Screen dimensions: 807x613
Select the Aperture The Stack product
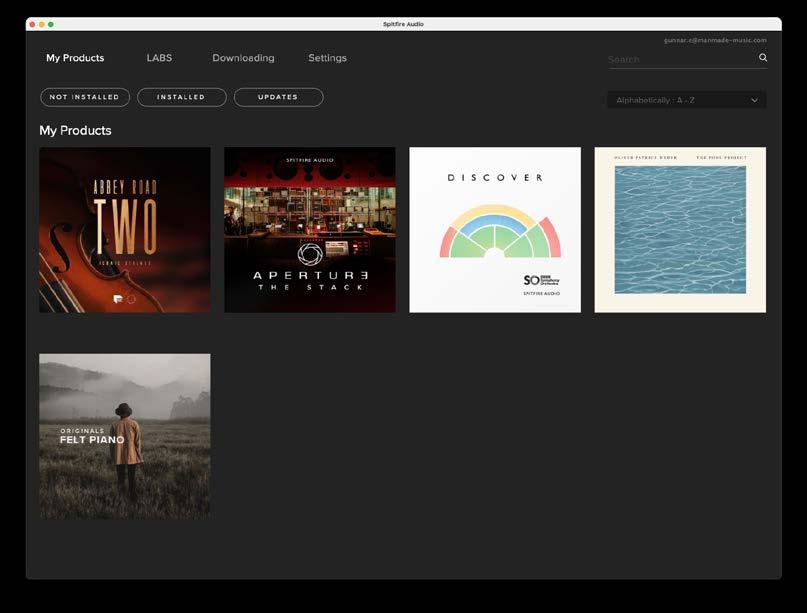(x=310, y=230)
